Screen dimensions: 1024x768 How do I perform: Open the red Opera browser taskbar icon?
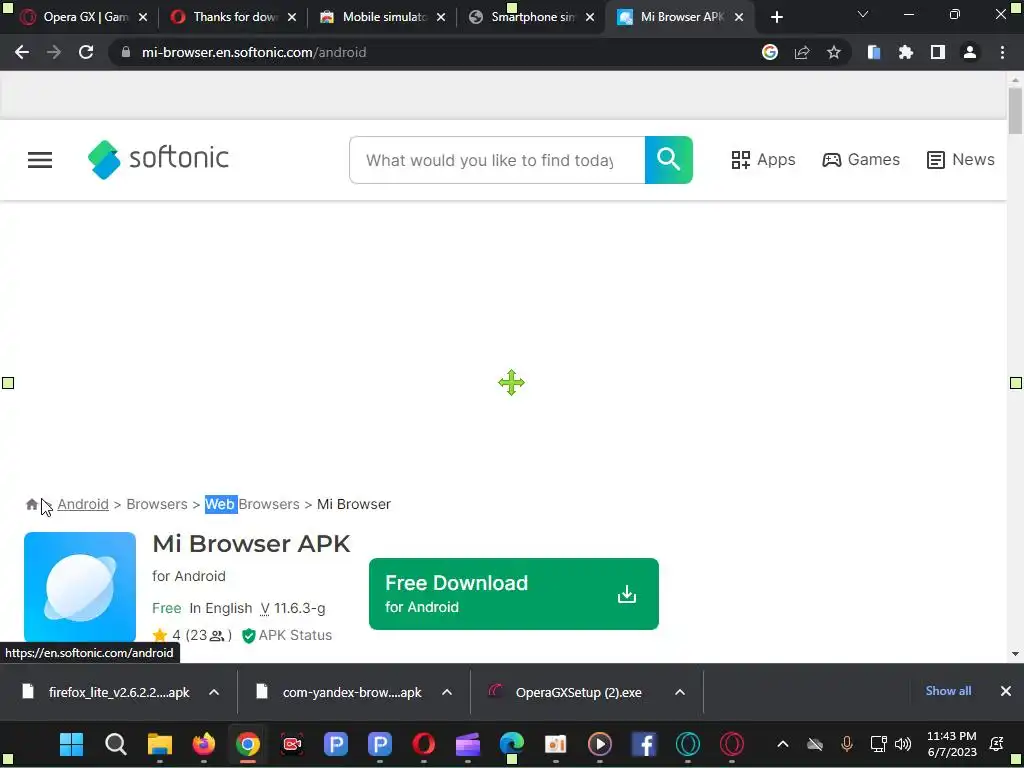(x=424, y=744)
